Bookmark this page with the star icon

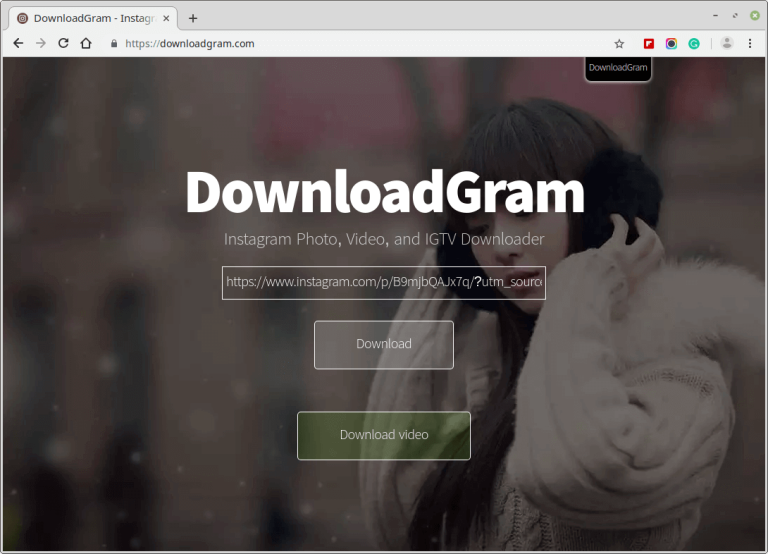pos(619,44)
